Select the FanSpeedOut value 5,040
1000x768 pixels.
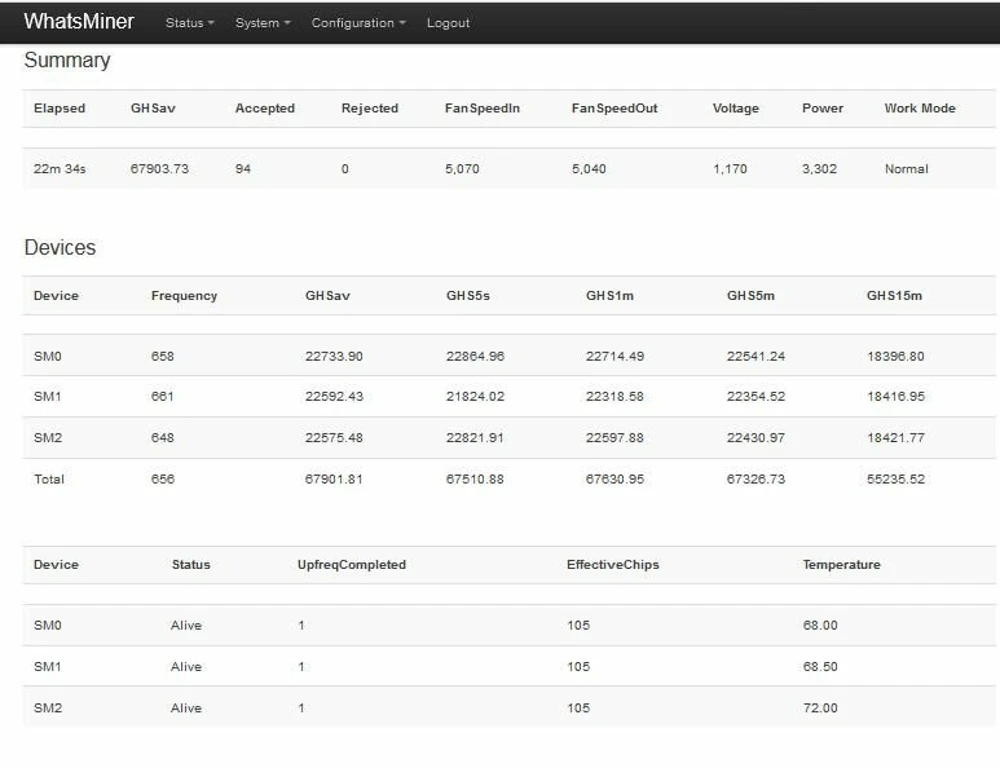(589, 169)
